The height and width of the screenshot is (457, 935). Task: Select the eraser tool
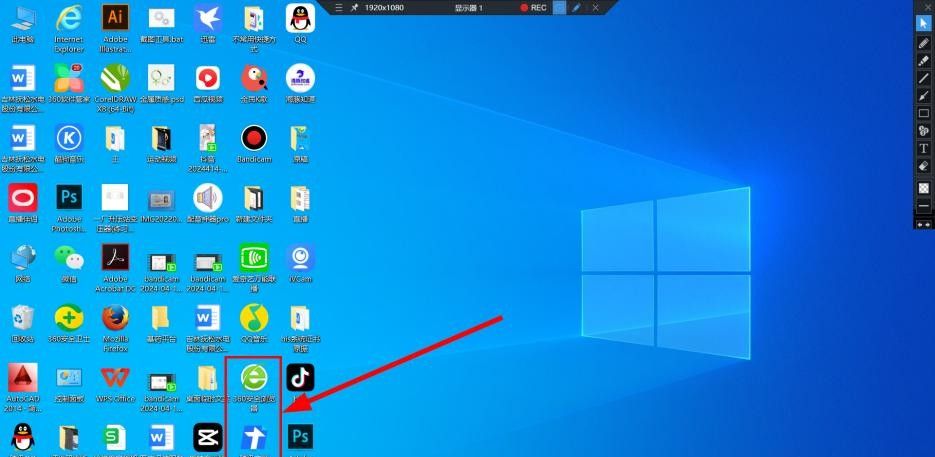point(924,165)
